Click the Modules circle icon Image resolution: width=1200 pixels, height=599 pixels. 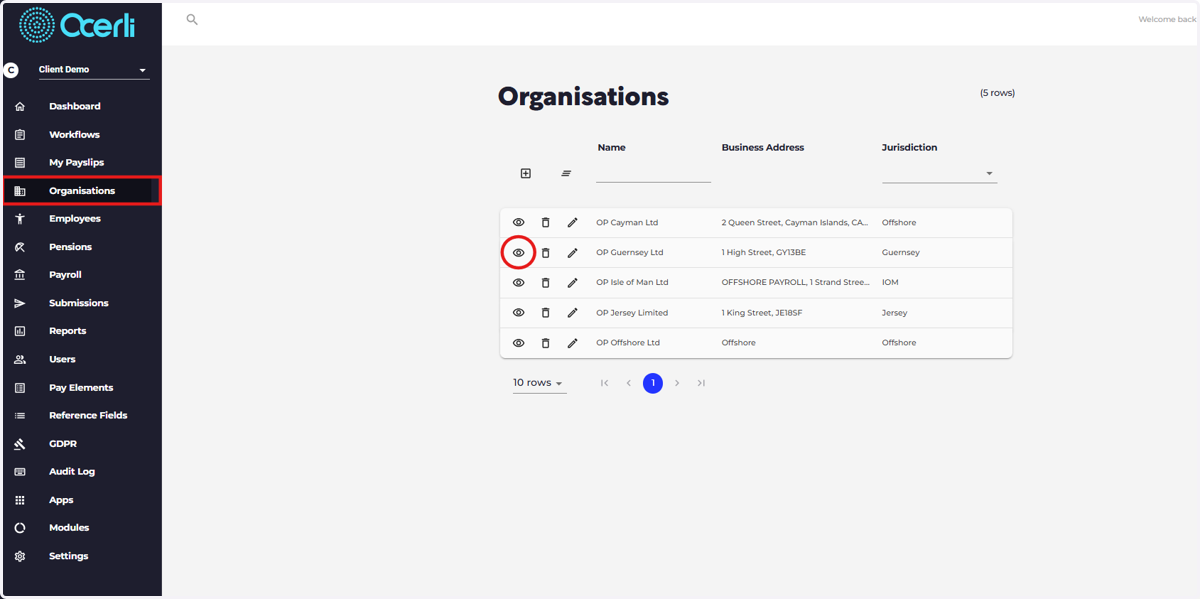tap(20, 528)
